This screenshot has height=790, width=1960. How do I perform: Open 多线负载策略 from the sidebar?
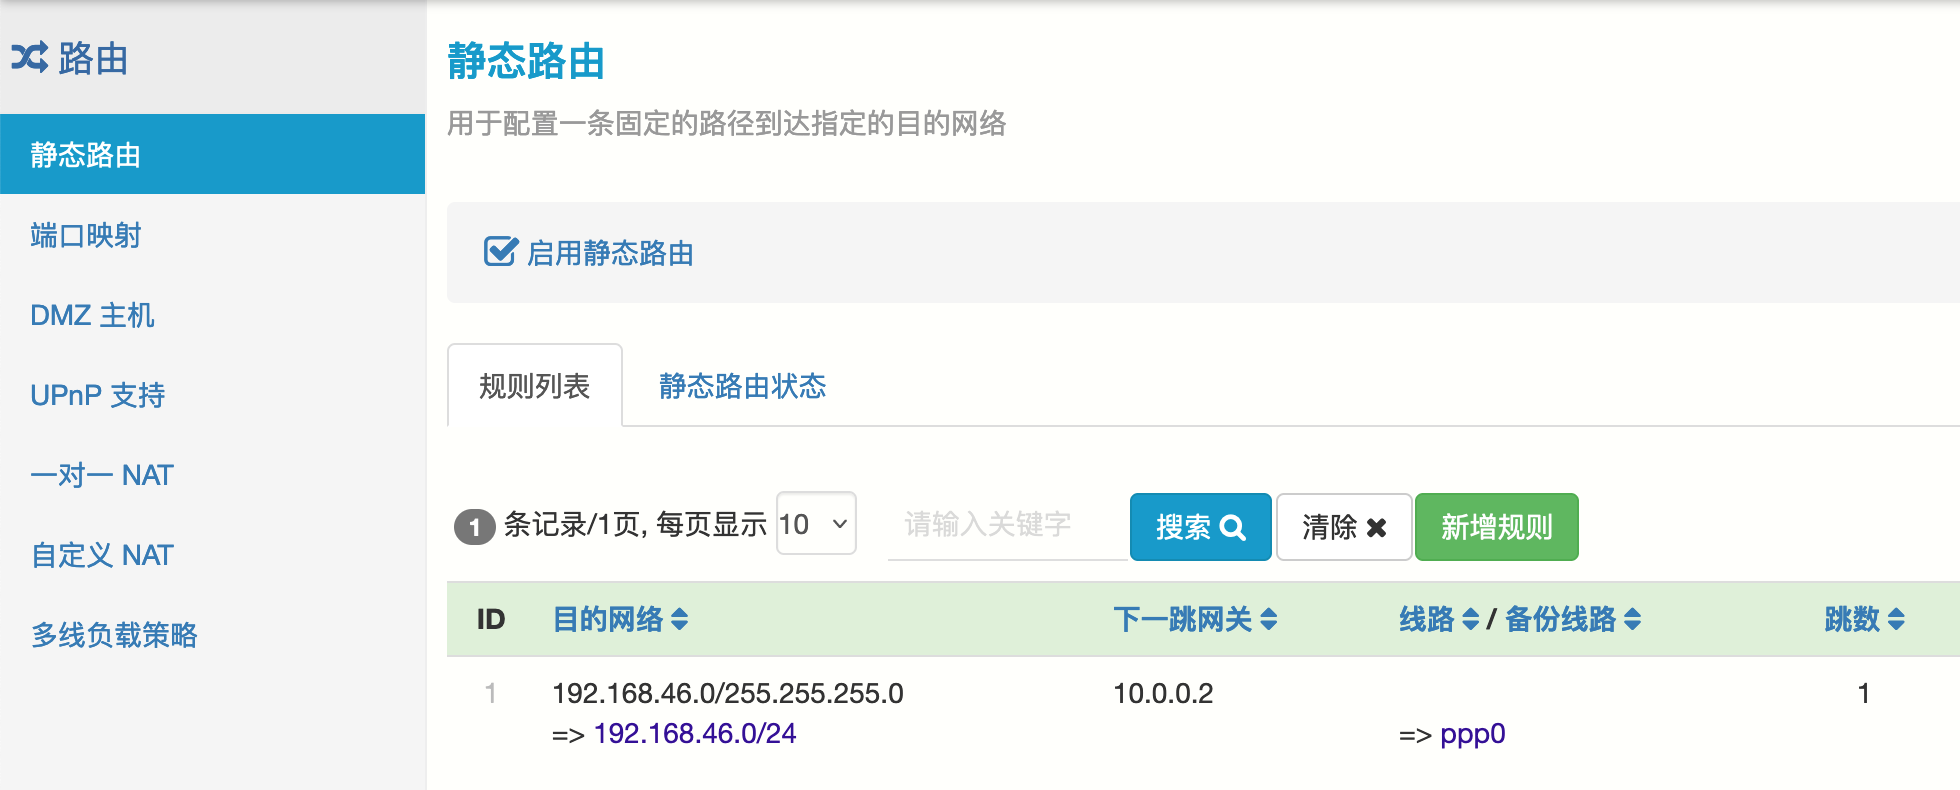(x=114, y=635)
